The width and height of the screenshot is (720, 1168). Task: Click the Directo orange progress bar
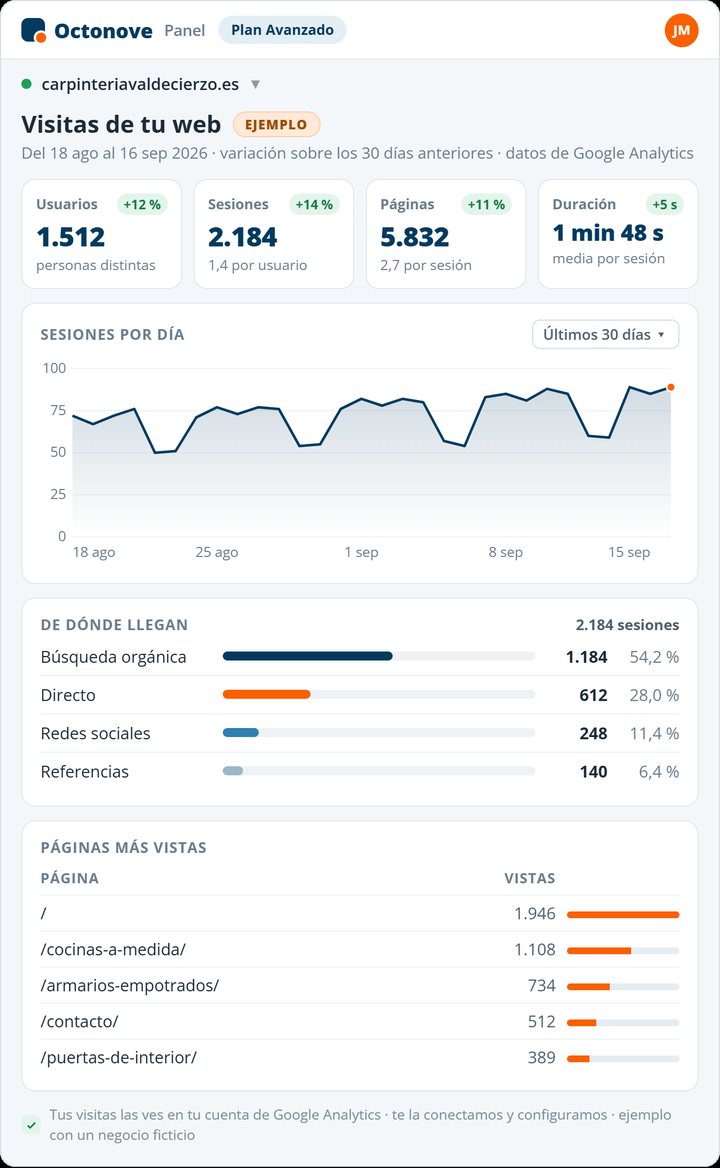point(267,694)
